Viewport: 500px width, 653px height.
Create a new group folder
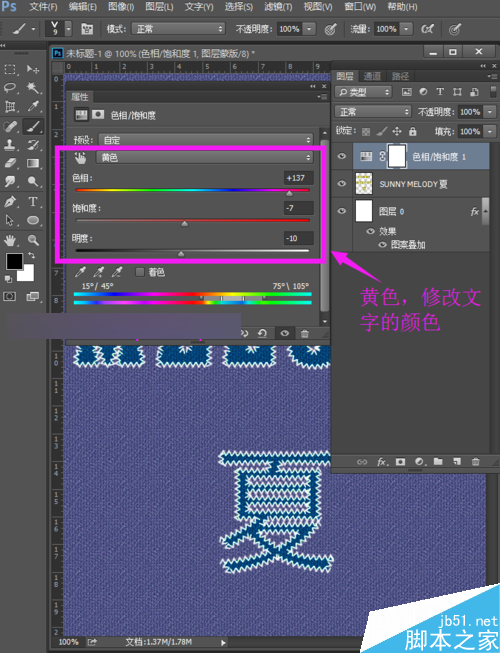pyautogui.click(x=438, y=461)
